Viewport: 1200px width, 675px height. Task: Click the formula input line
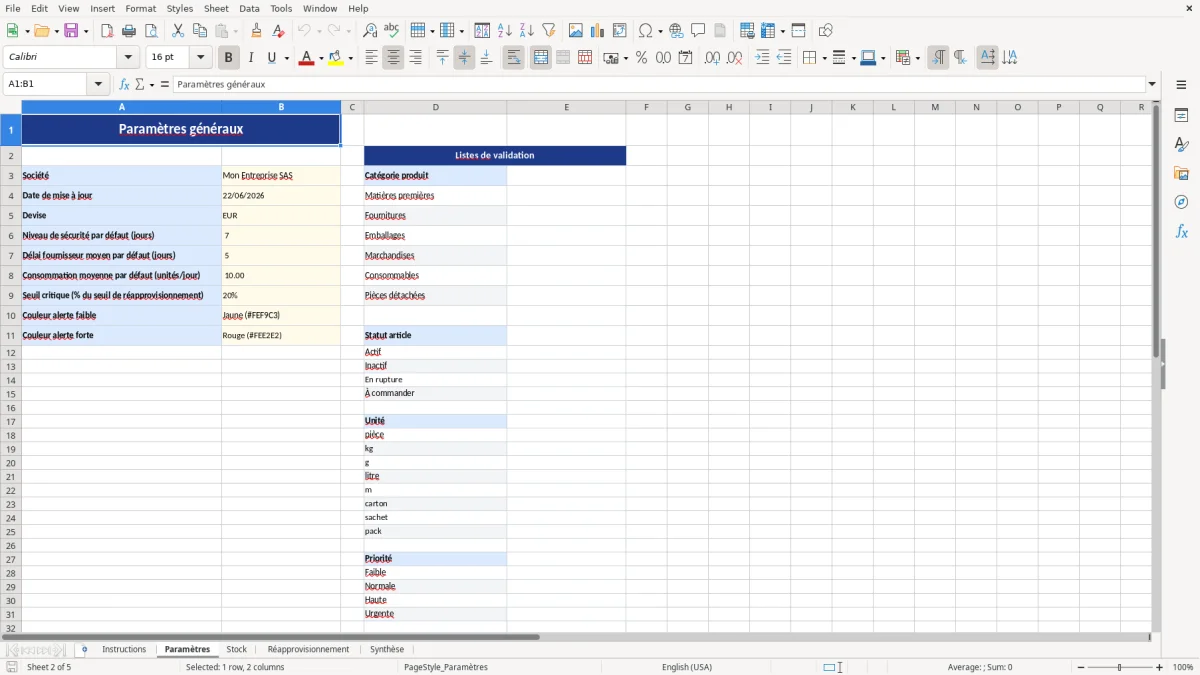(x=659, y=85)
